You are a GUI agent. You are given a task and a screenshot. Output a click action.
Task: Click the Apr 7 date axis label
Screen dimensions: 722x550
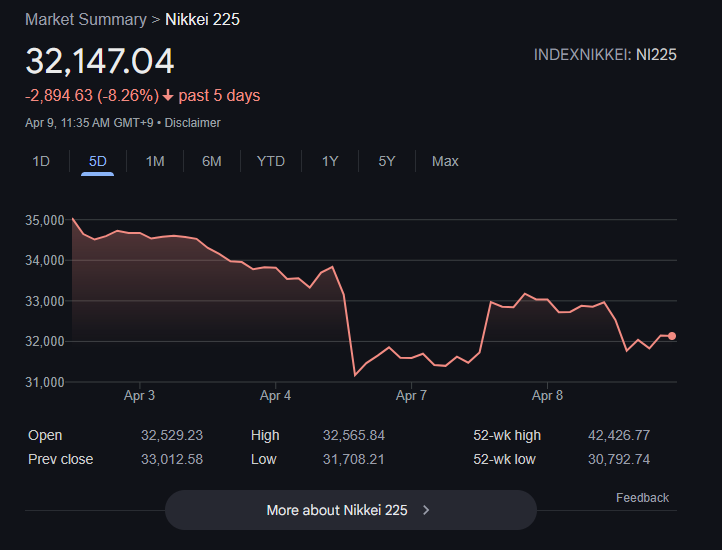[411, 396]
